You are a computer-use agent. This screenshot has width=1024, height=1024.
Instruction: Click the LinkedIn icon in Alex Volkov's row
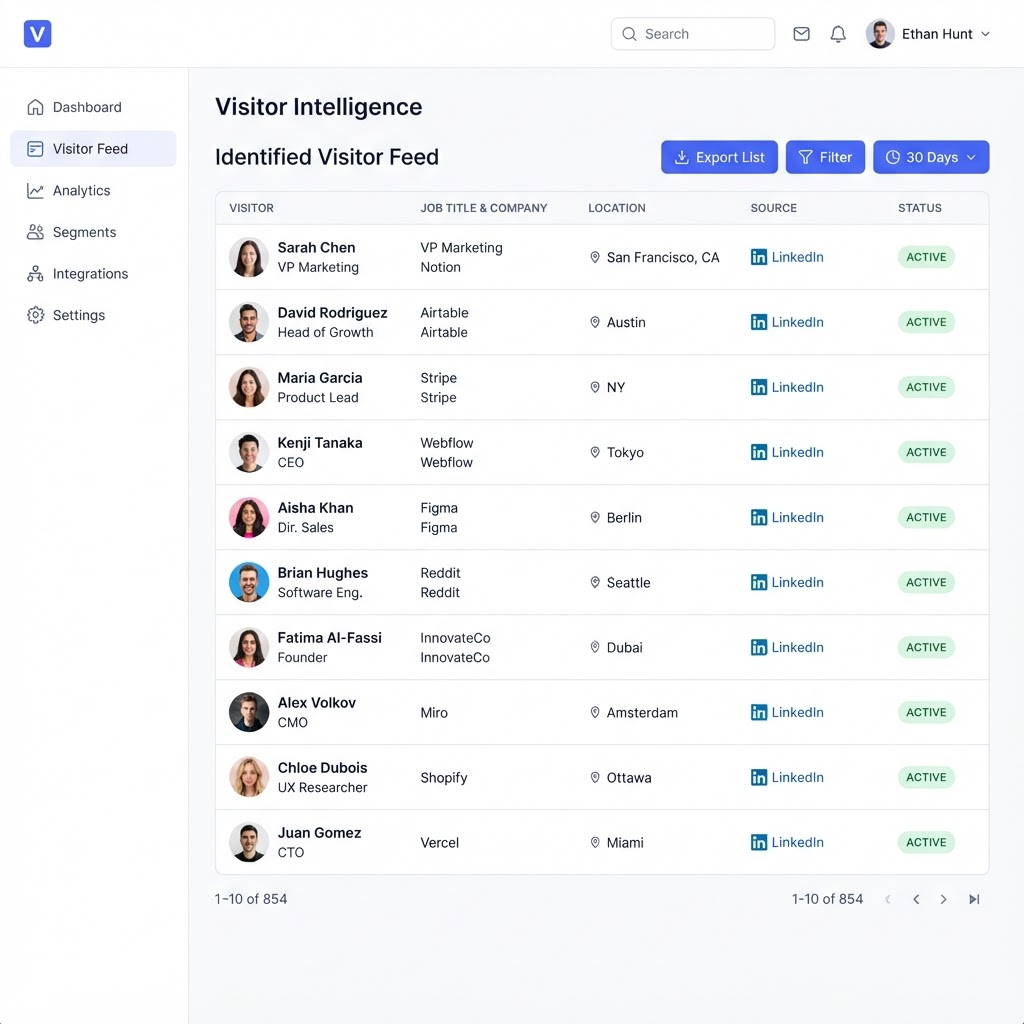[x=759, y=712]
